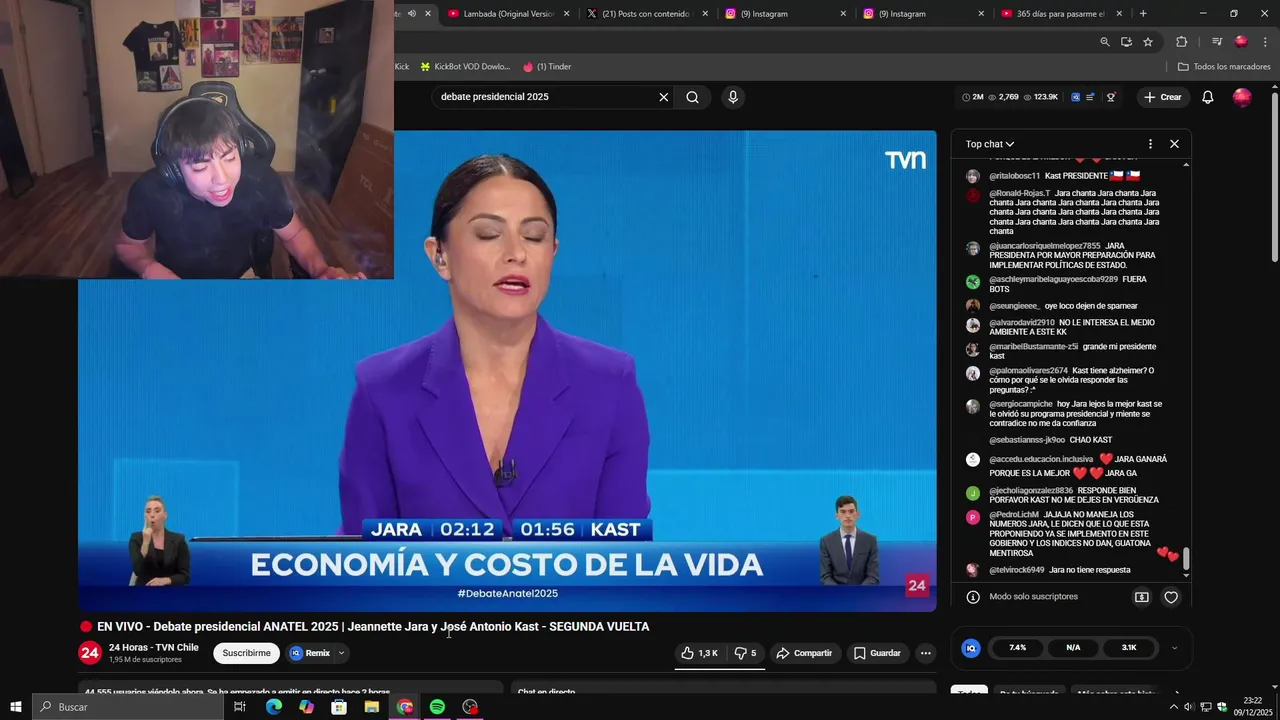This screenshot has height=720, width=1280.
Task: Click the vidIQ icon in YouTube header
Action: pyautogui.click(x=1076, y=97)
